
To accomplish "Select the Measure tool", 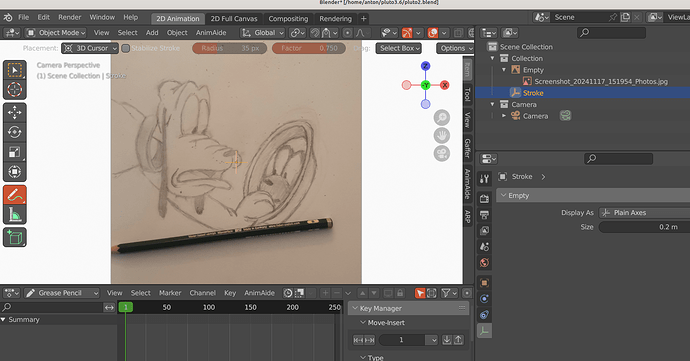I will pos(15,214).
